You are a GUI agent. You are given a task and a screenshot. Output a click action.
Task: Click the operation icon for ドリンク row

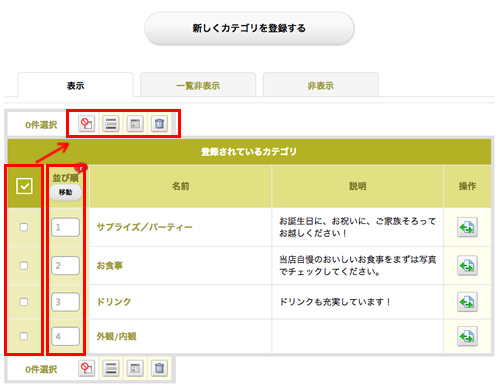pos(467,302)
